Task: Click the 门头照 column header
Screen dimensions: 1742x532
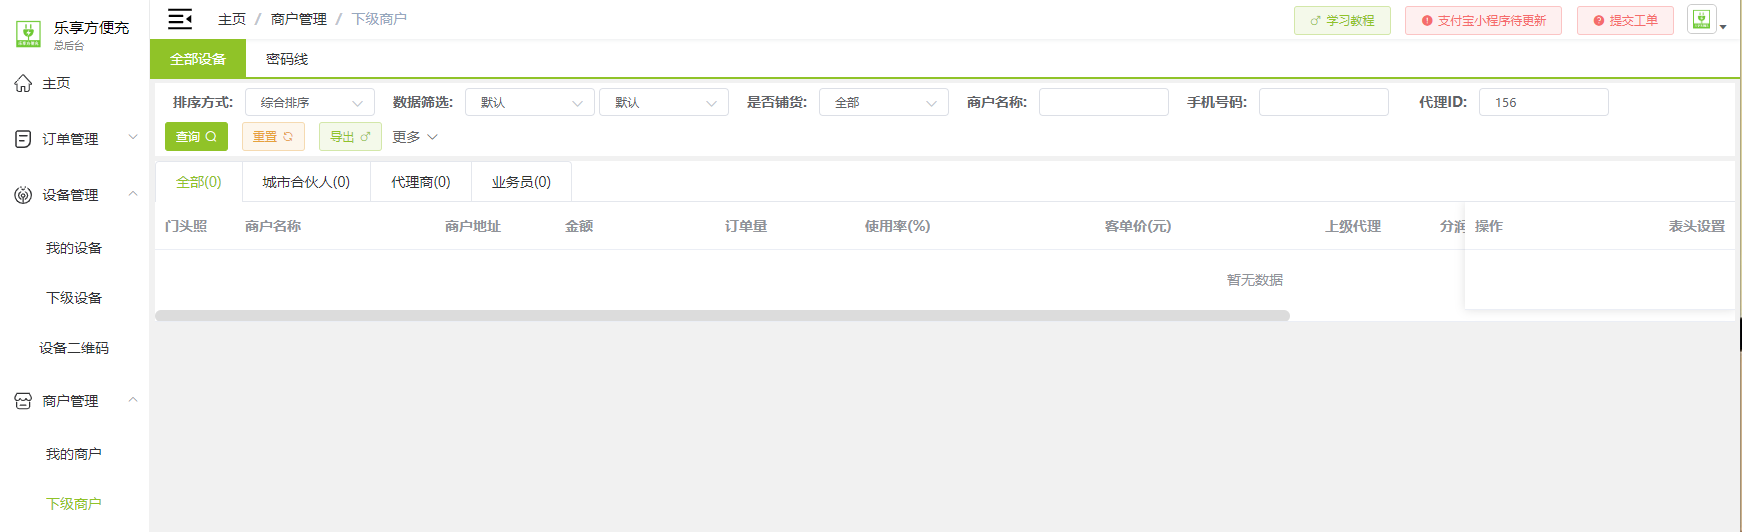Action: [186, 226]
